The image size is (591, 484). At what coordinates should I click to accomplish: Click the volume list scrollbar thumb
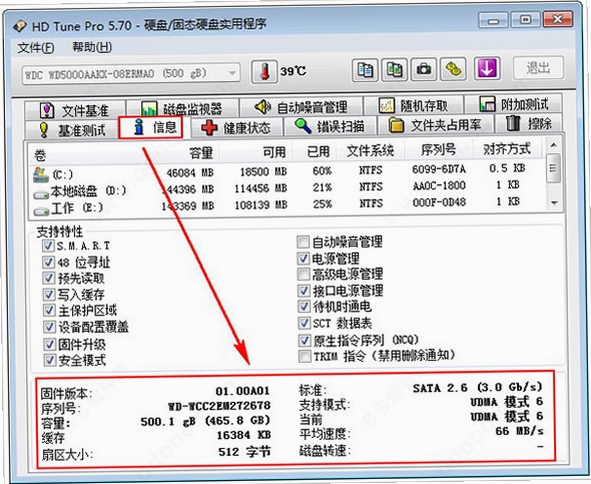click(553, 168)
